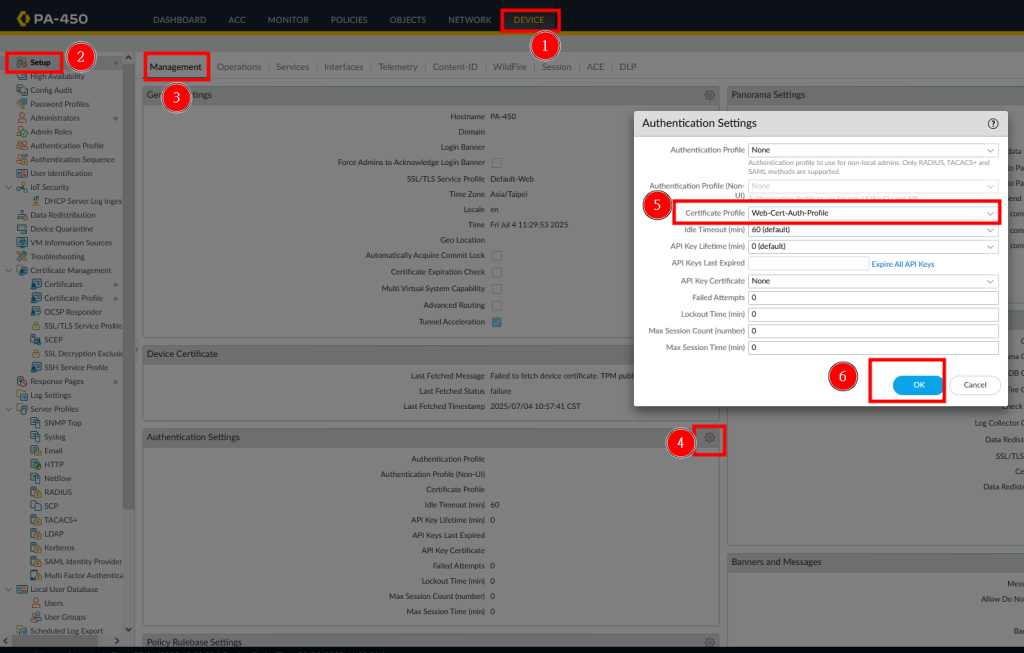1024x653 pixels.
Task: Select the SNMP Trap icon
Action: (36, 422)
